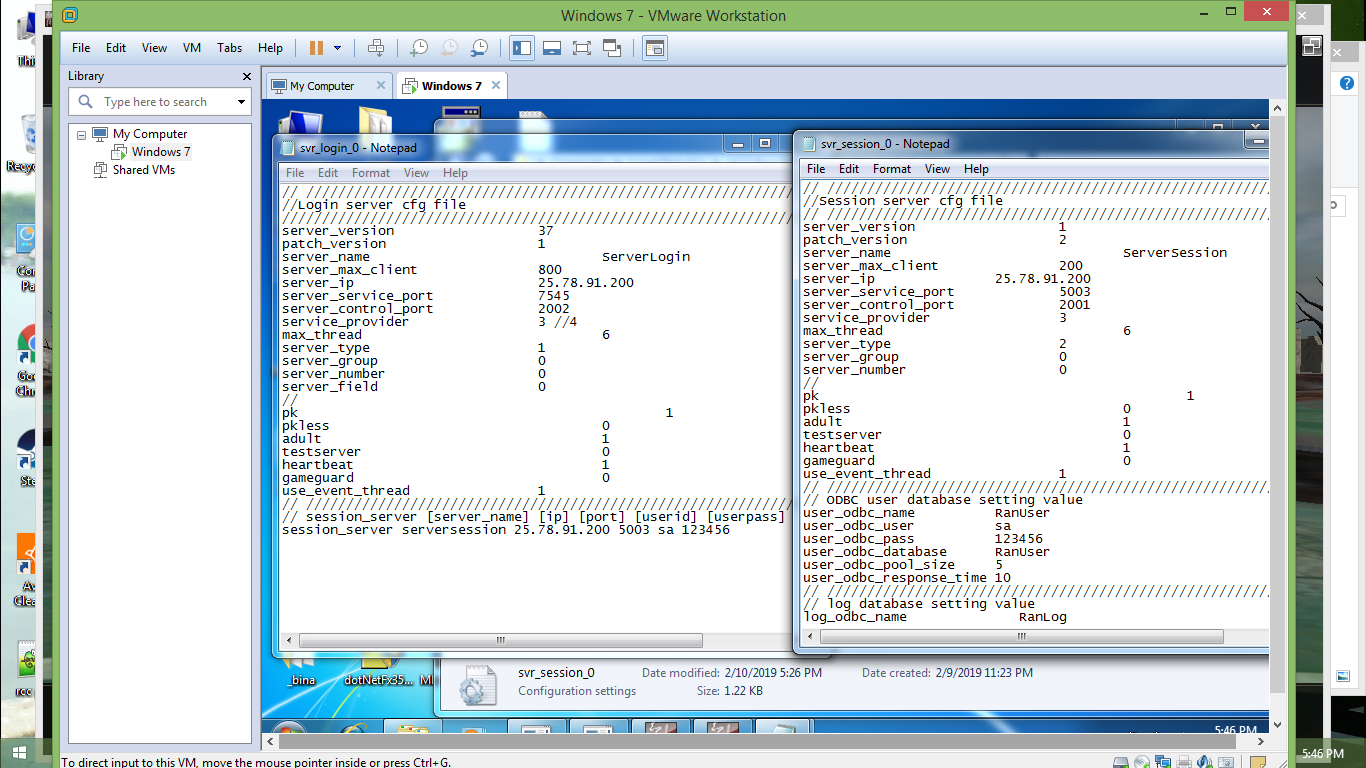Viewport: 1366px width, 768px height.
Task: Close the Windows 7 tab
Action: pyautogui.click(x=495, y=85)
